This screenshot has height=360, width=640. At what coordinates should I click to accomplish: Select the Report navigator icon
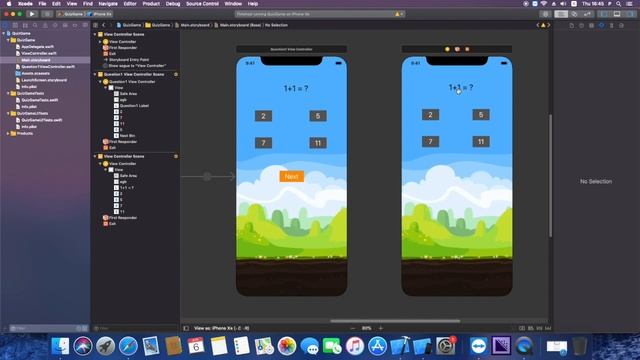[85, 25]
